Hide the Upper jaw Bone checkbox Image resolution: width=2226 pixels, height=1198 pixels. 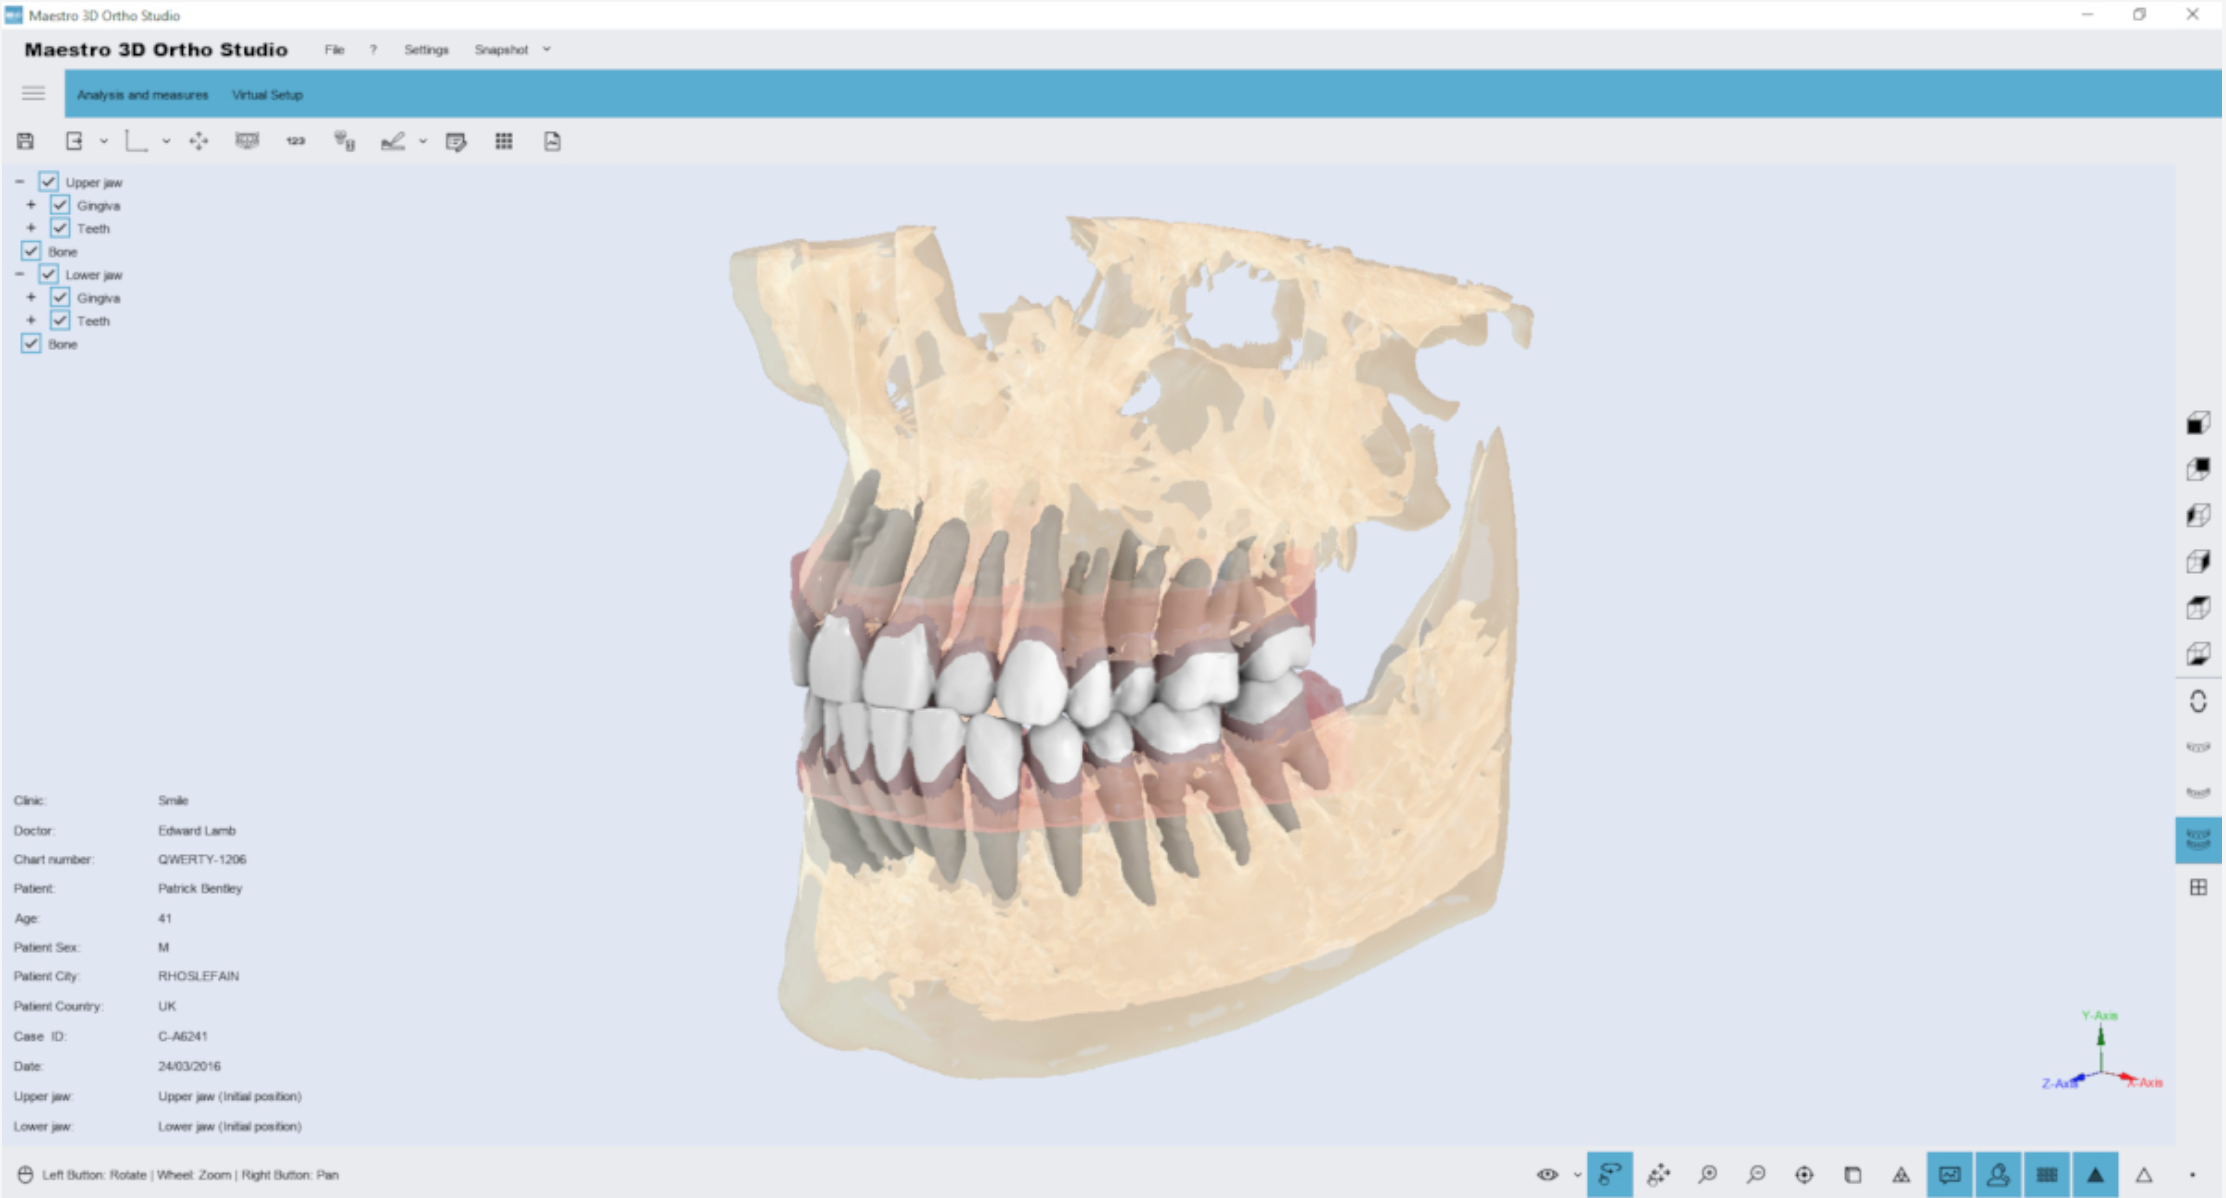tap(31, 251)
